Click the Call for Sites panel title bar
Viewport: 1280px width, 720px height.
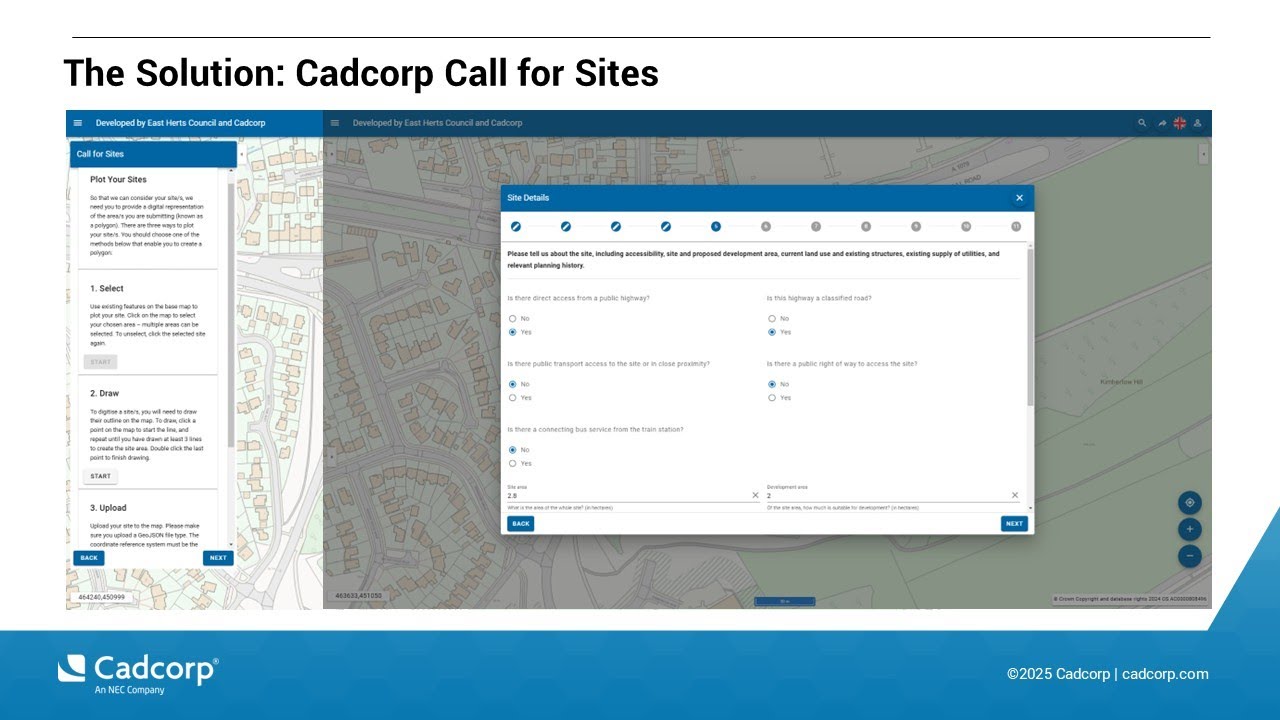(153, 154)
